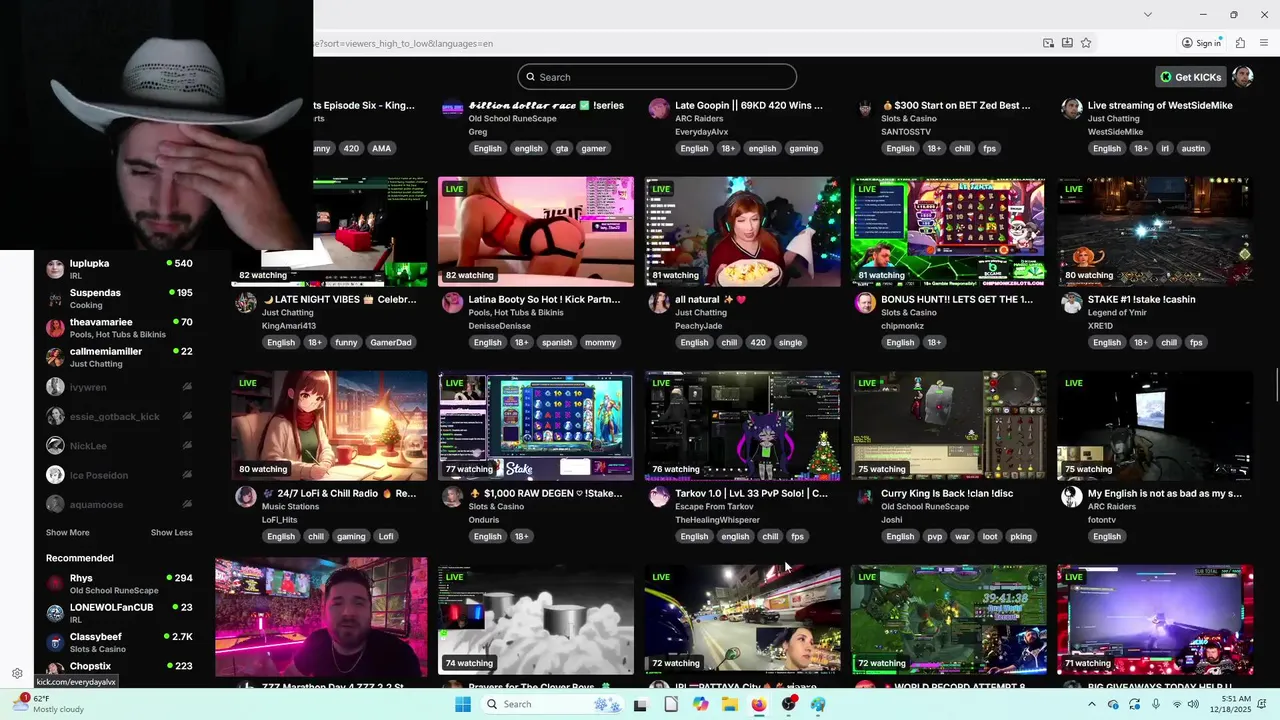The image size is (1280, 720).
Task: Open Suspendas channel in sidebar
Action: 118,299
